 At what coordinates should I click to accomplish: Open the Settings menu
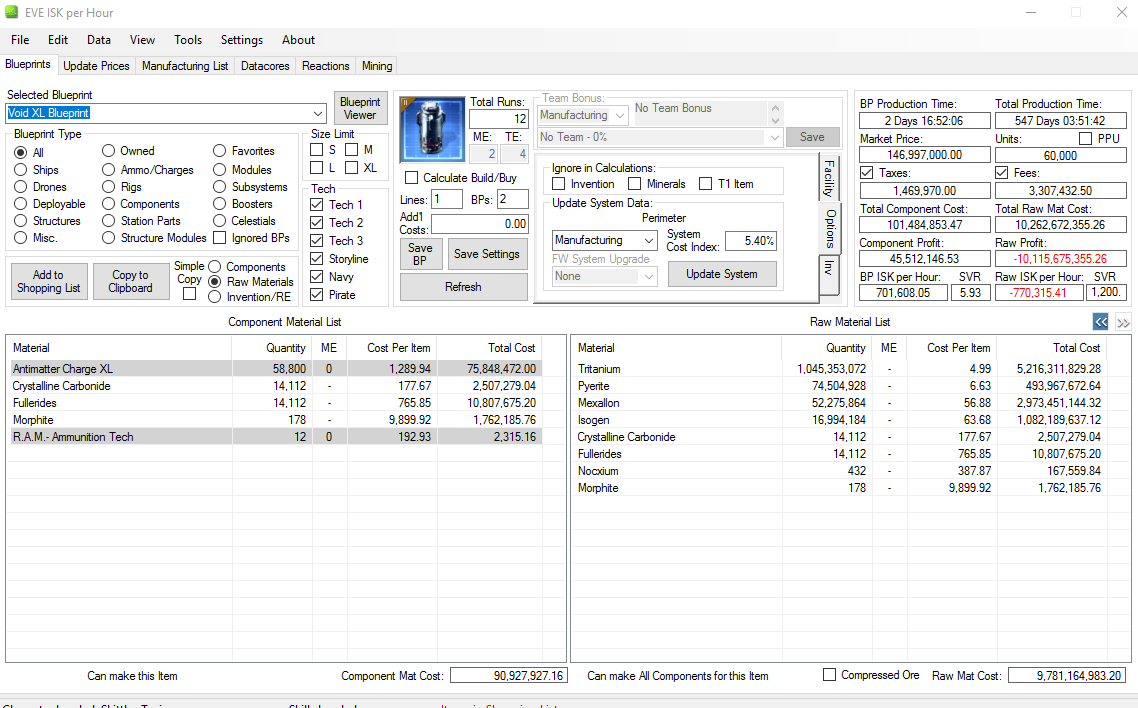[242, 40]
